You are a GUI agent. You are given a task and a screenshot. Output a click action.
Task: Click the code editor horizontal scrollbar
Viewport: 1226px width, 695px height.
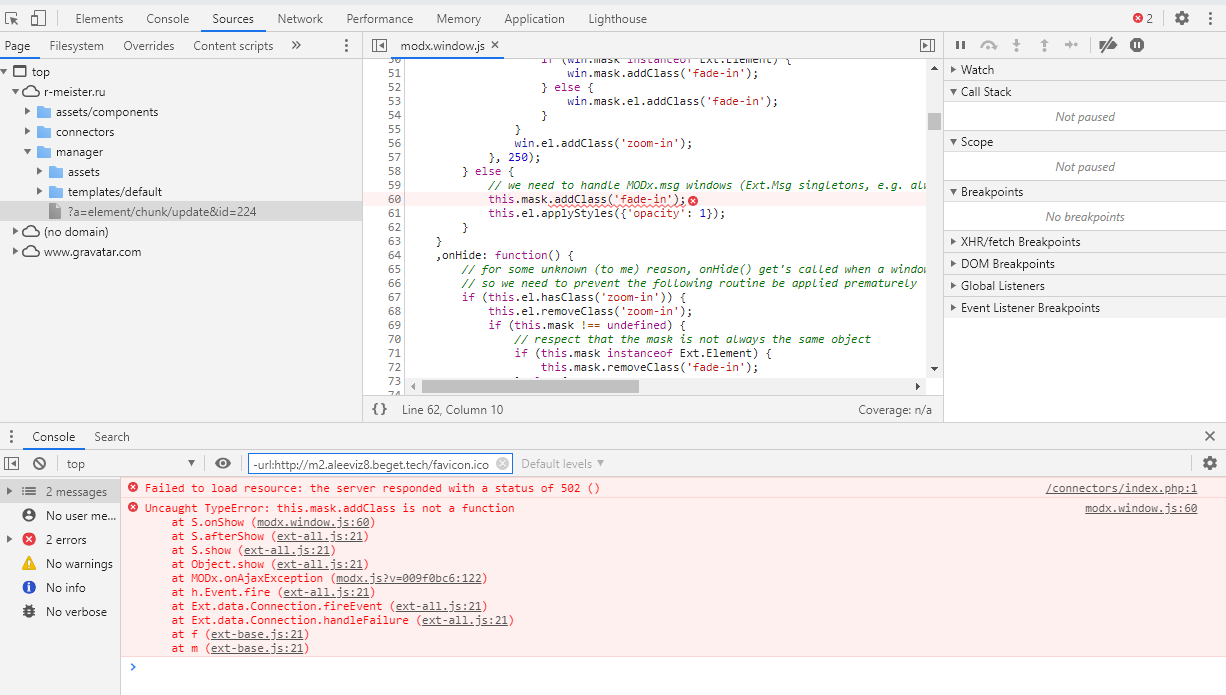[530, 386]
